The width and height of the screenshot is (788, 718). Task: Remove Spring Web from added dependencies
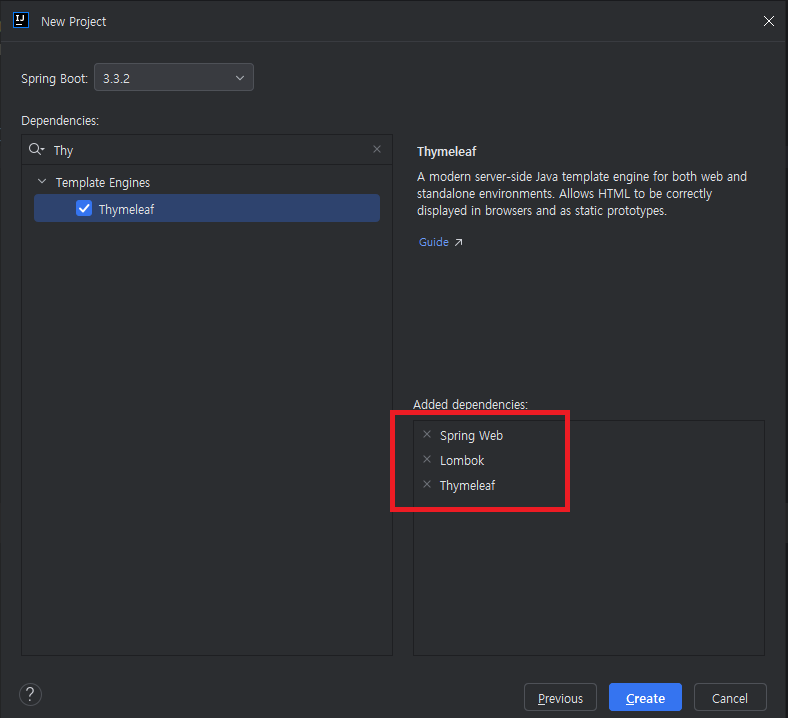pyautogui.click(x=427, y=434)
